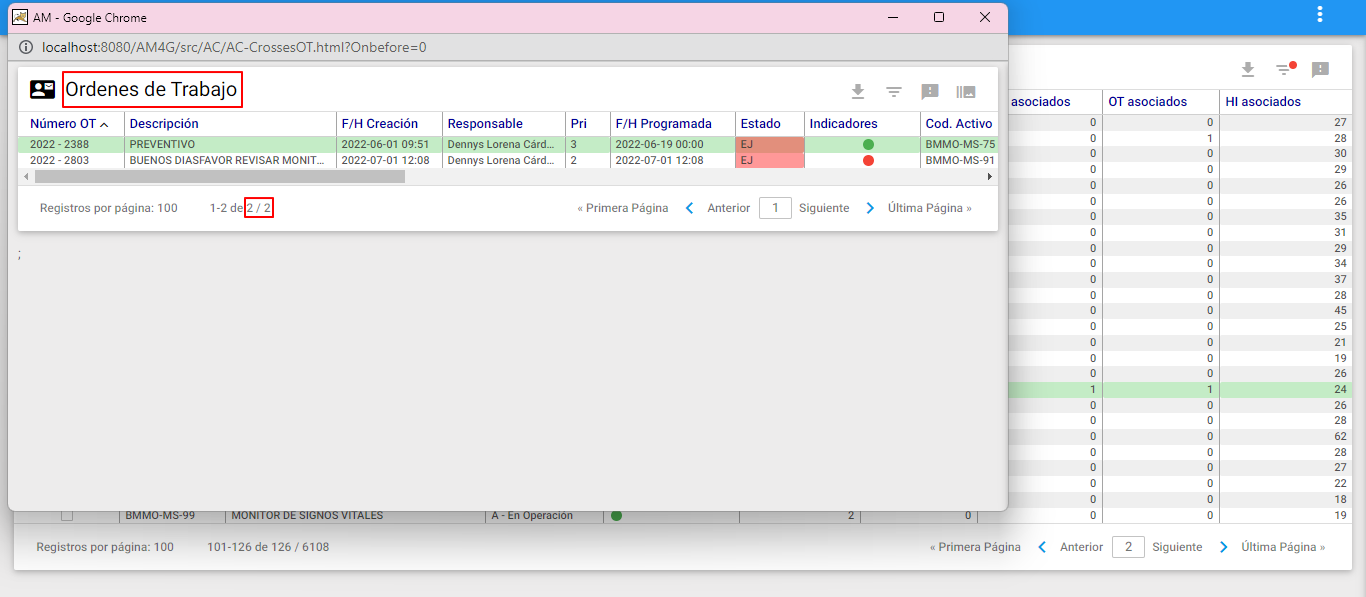The height and width of the screenshot is (597, 1366).
Task: Click « Primera Página in popup
Action: [x=623, y=208]
